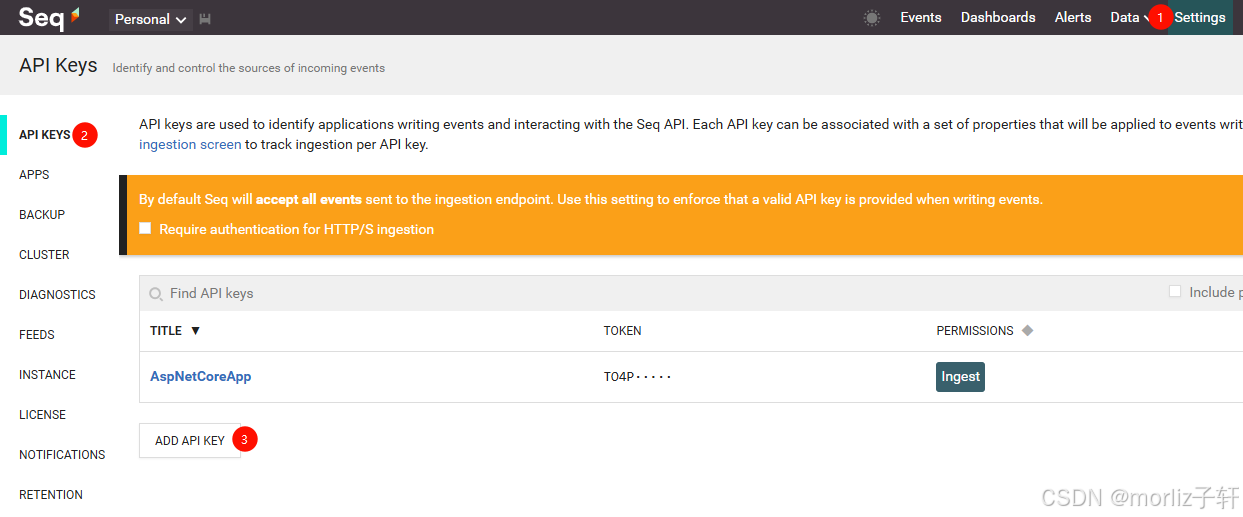Open the AspNetCoreApp API key
Image resolution: width=1243 pixels, height=517 pixels.
click(x=200, y=377)
